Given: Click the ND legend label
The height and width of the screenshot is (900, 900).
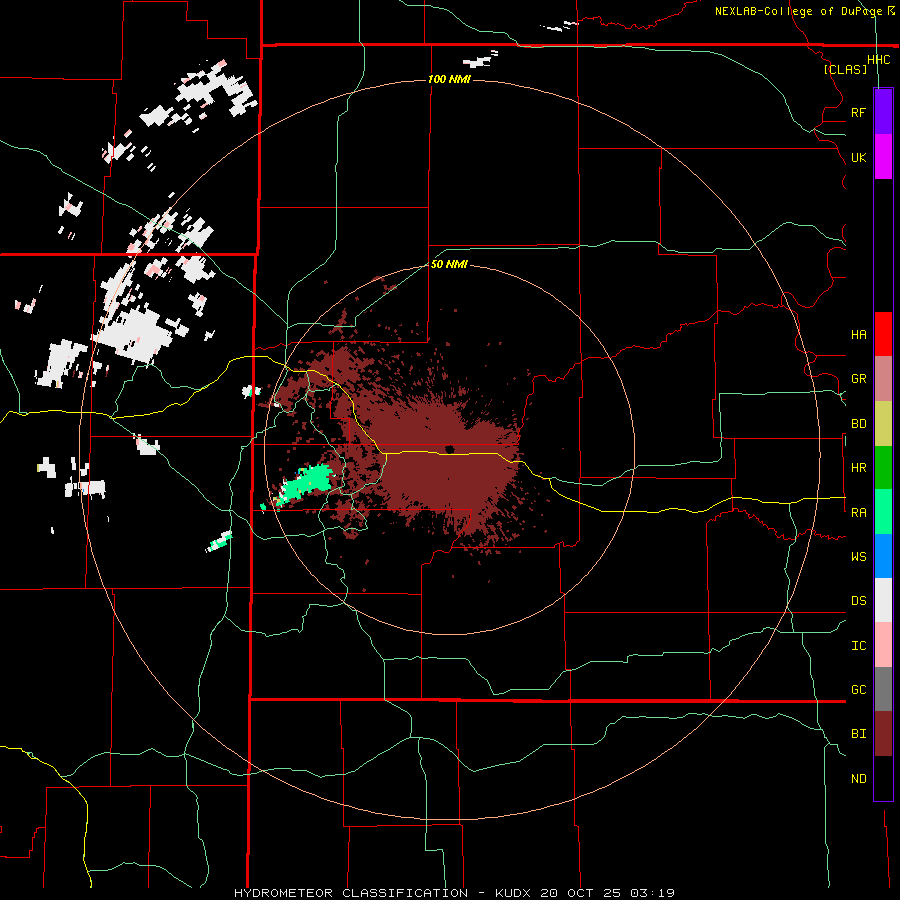Looking at the screenshot, I should (858, 778).
